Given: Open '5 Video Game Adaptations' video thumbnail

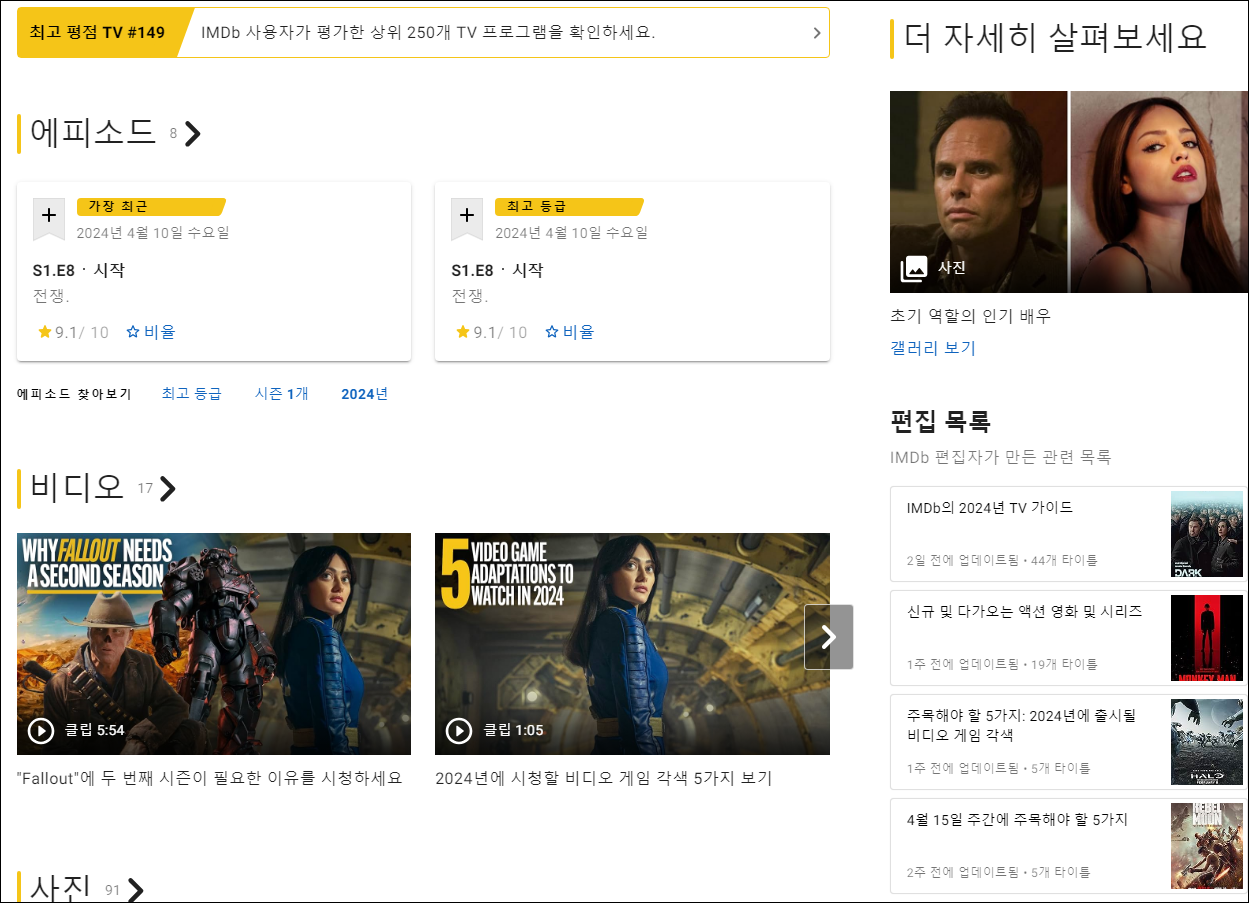Looking at the screenshot, I should point(632,644).
